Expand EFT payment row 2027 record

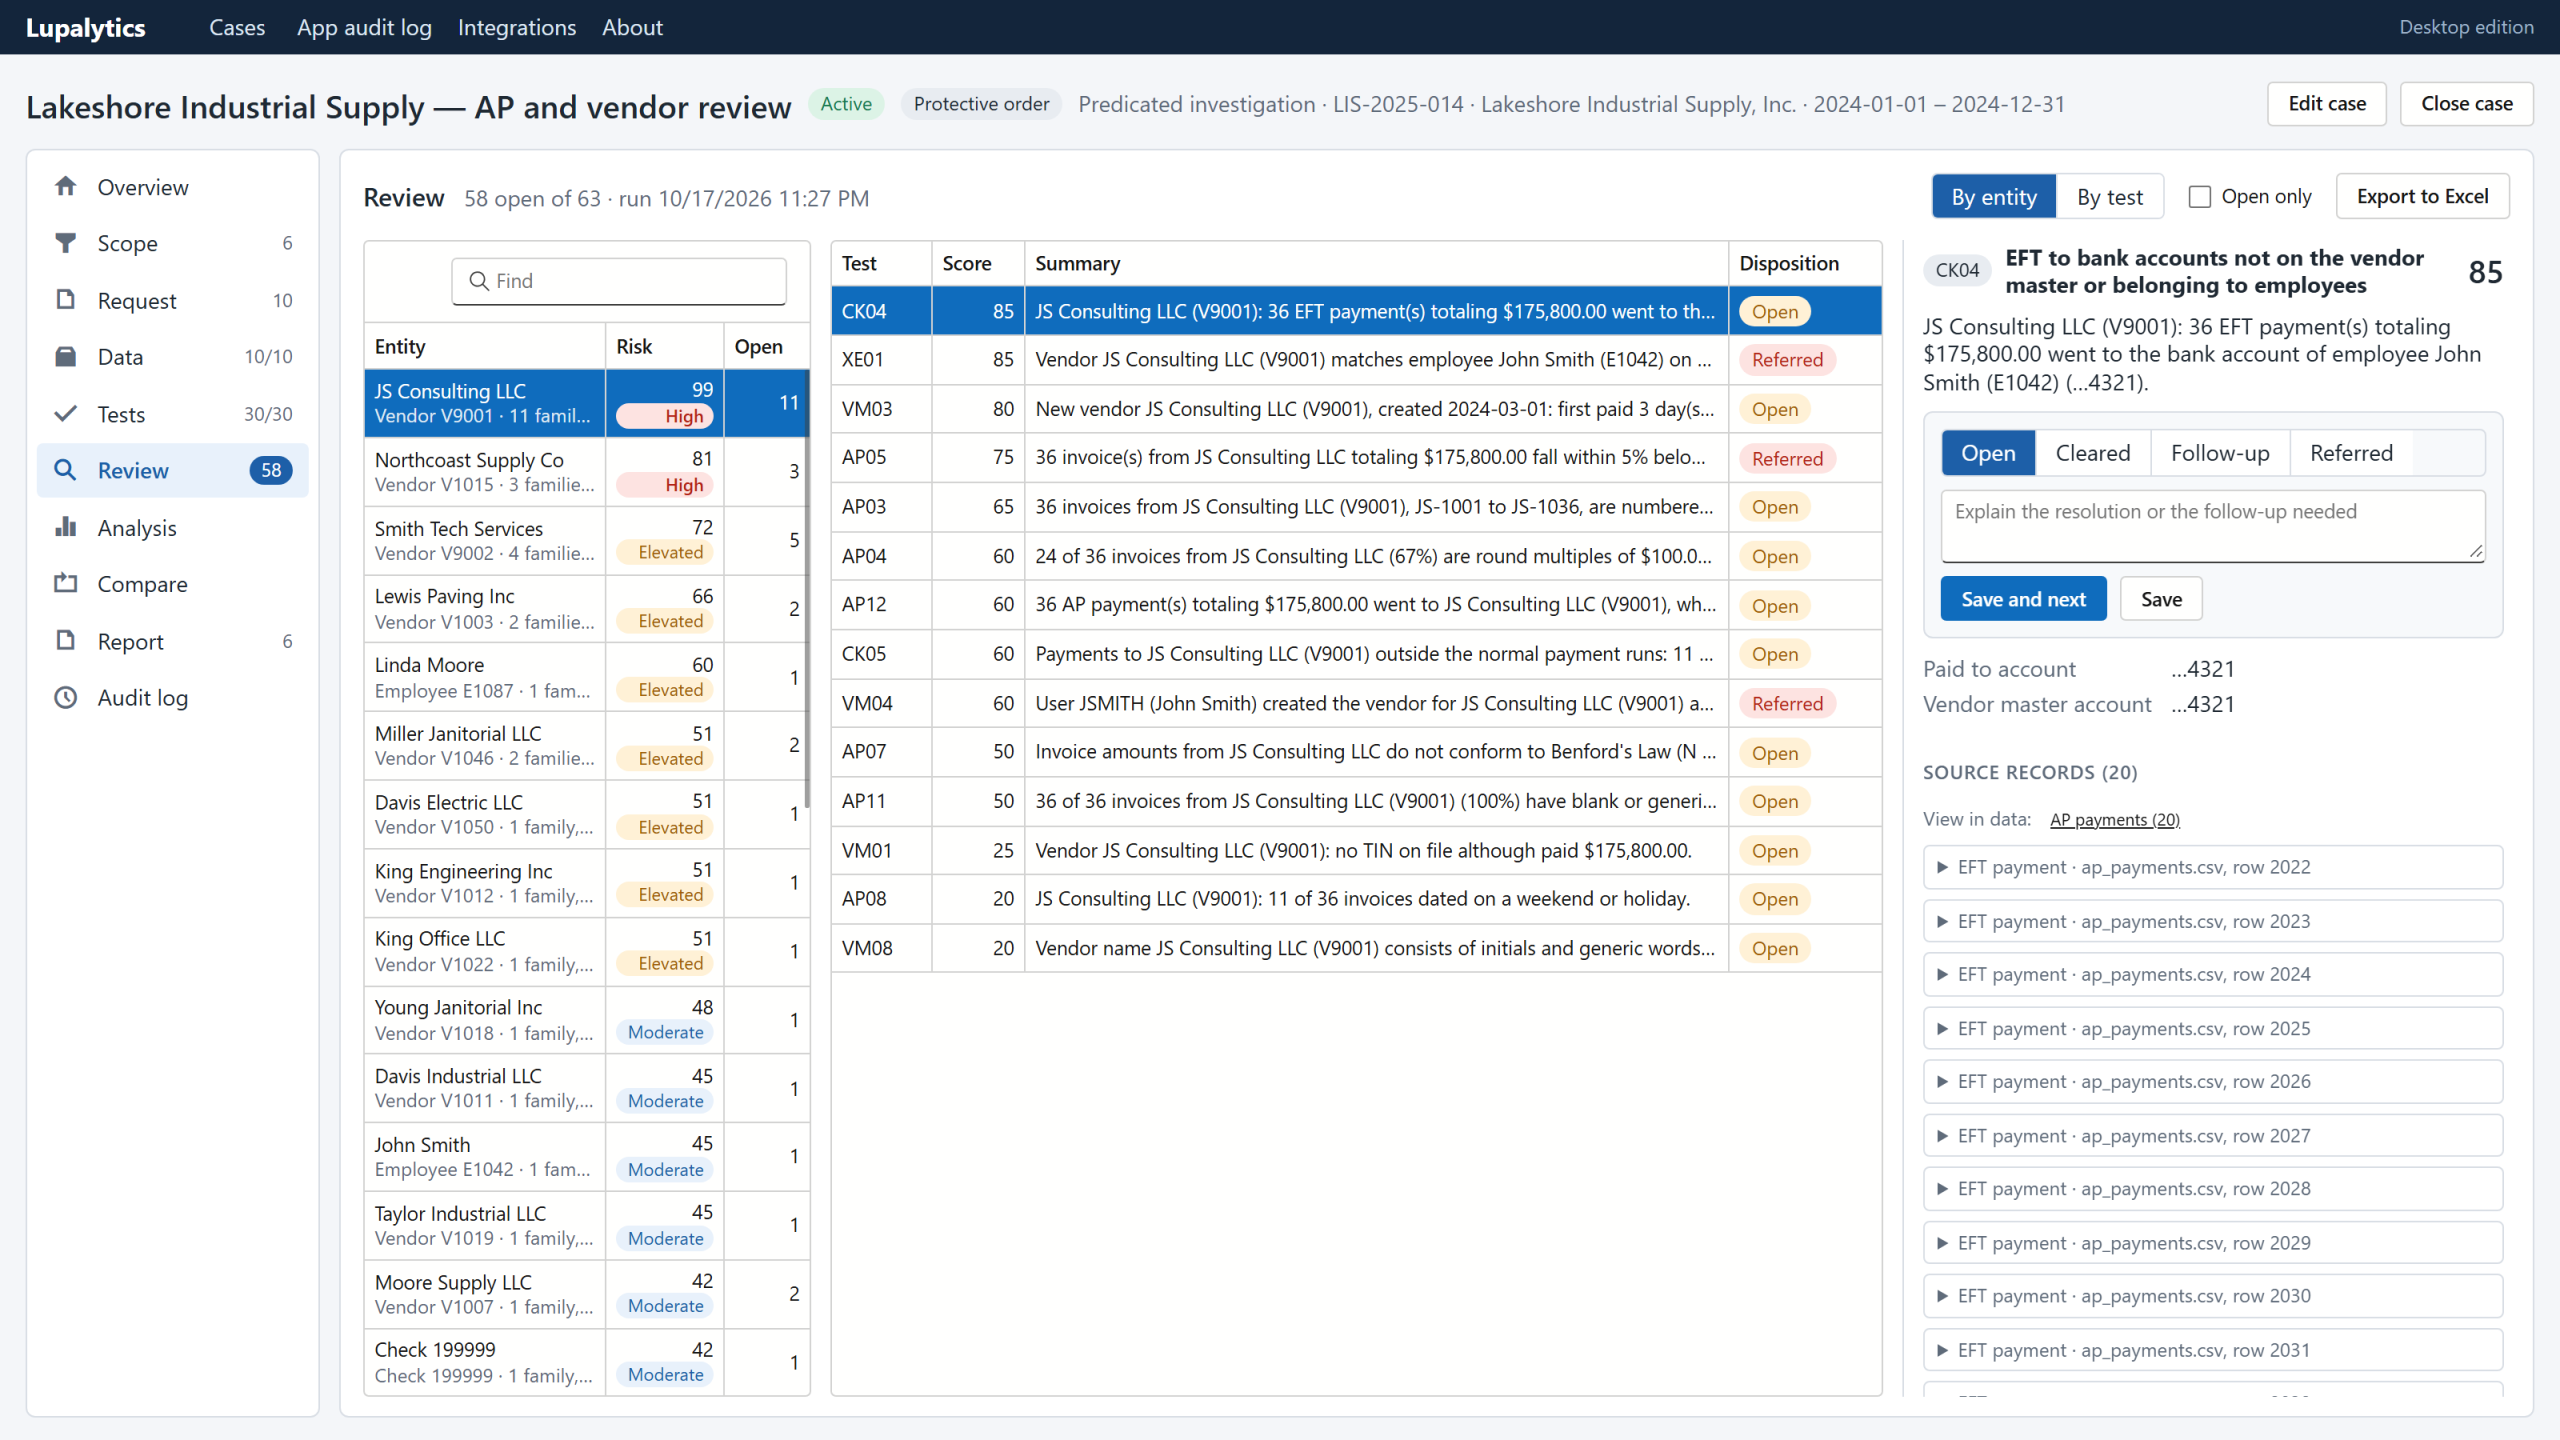pyautogui.click(x=2212, y=1136)
